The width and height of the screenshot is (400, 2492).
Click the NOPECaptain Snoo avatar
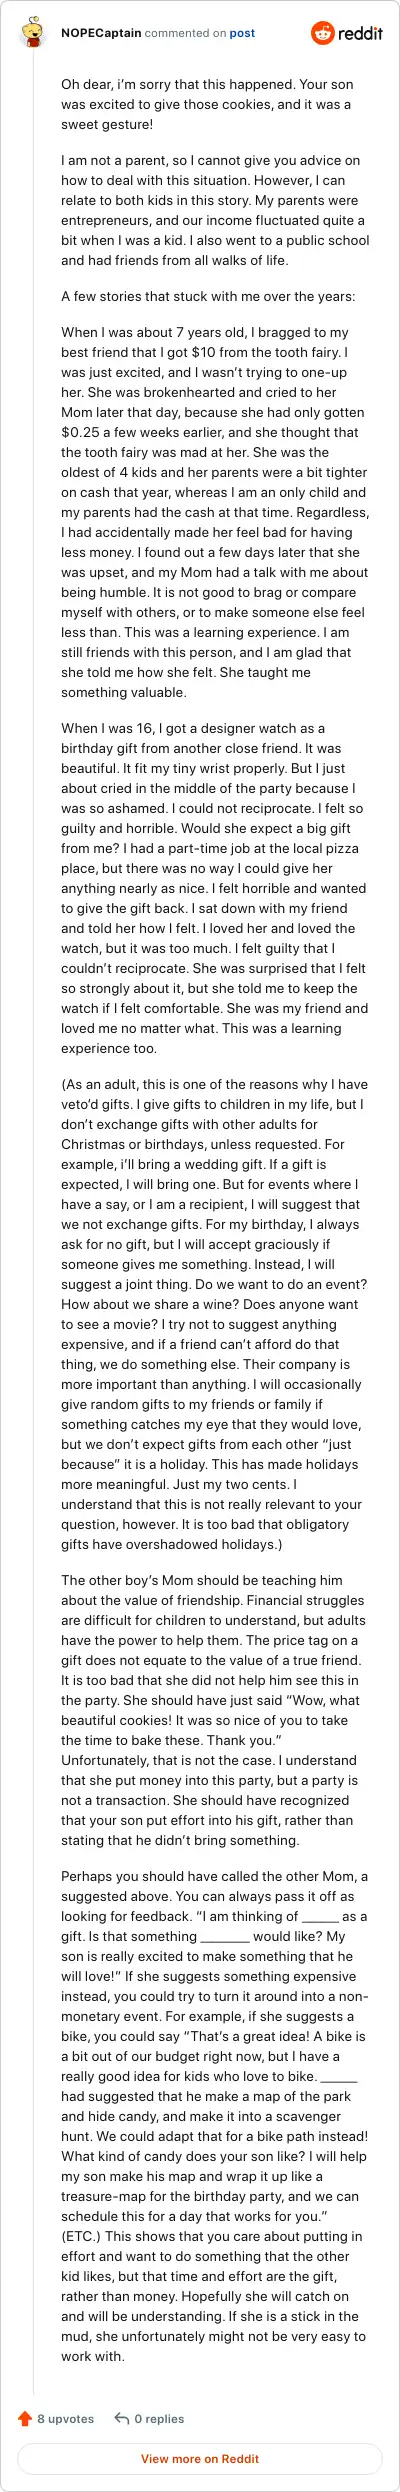pyautogui.click(x=33, y=33)
